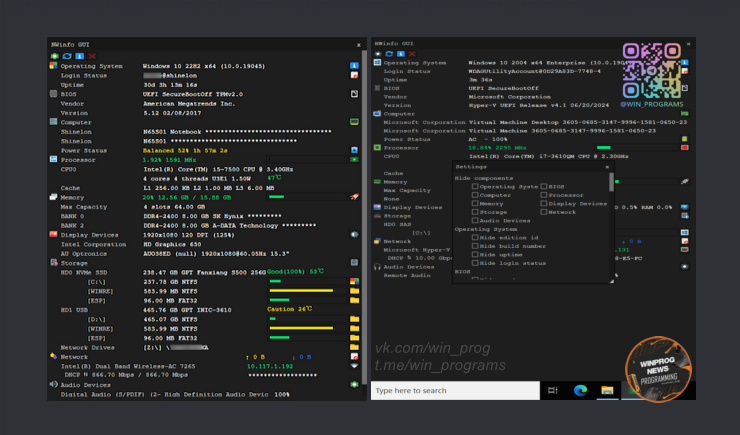Select 'Hyper-V UEFI Release v4.1 06/20/2024' in right window
The image size is (740, 435).
pos(538,105)
